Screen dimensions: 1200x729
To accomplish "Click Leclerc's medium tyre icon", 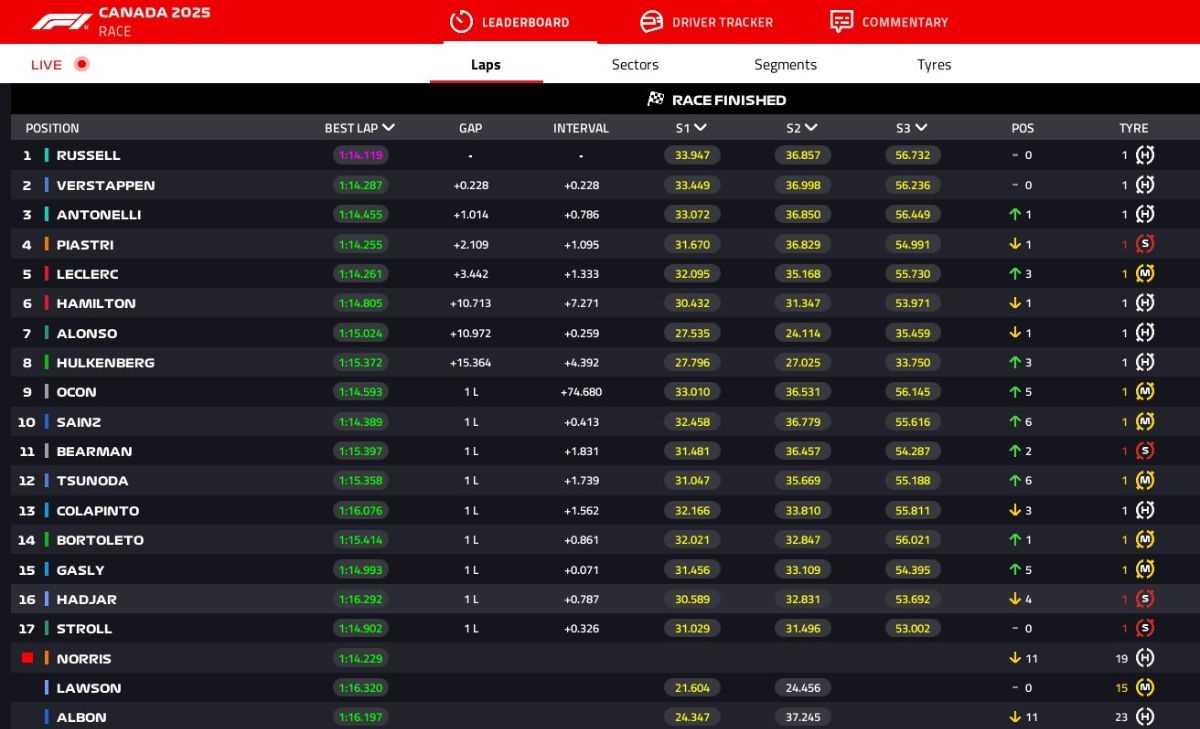I will pyautogui.click(x=1145, y=274).
